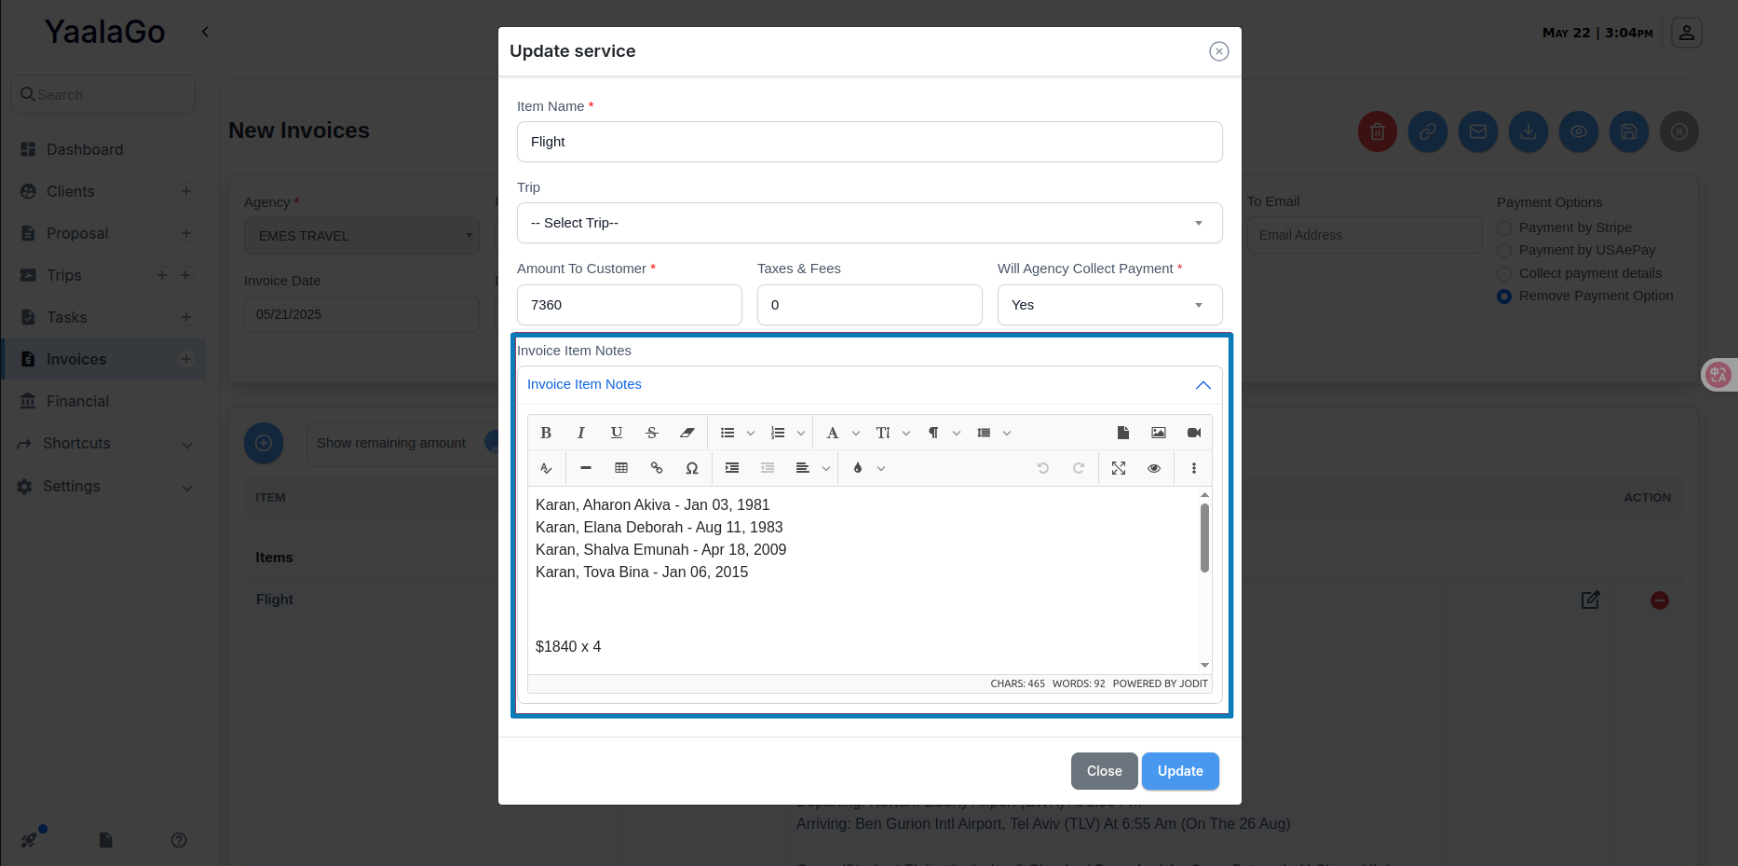Open the Tasks sidebar item

click(67, 318)
